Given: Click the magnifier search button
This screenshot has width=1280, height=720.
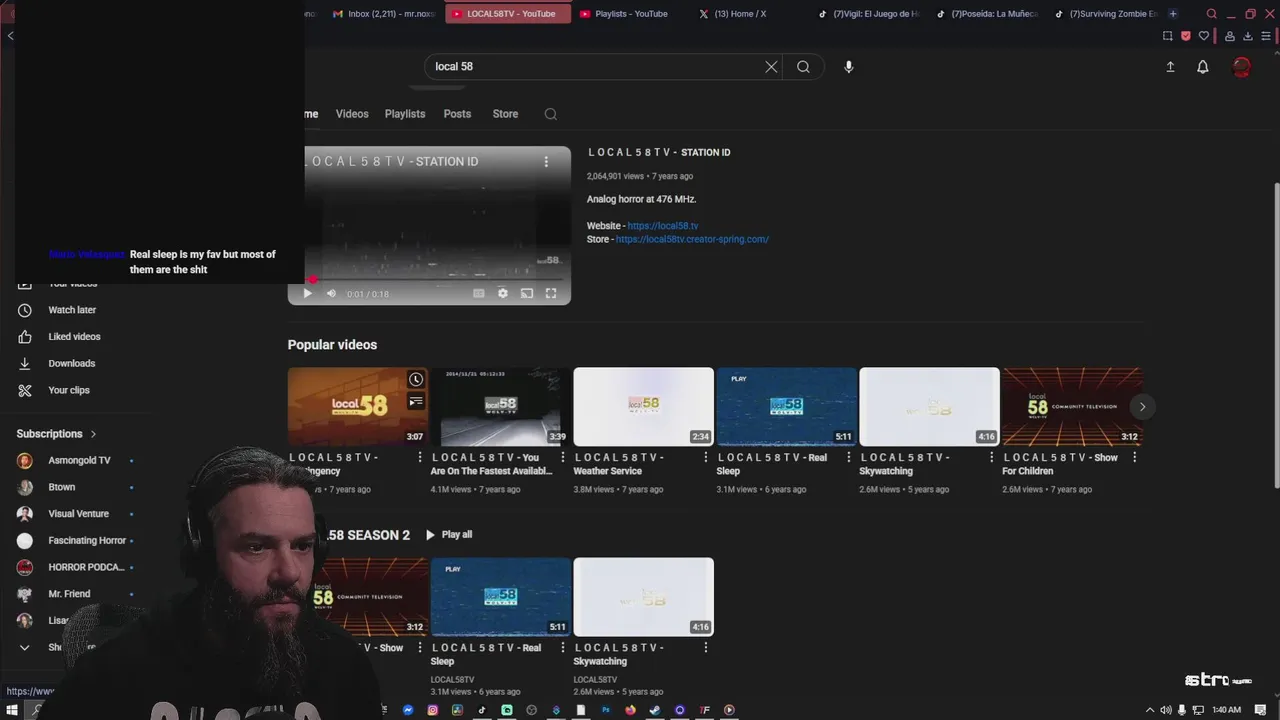Looking at the screenshot, I should (x=803, y=67).
